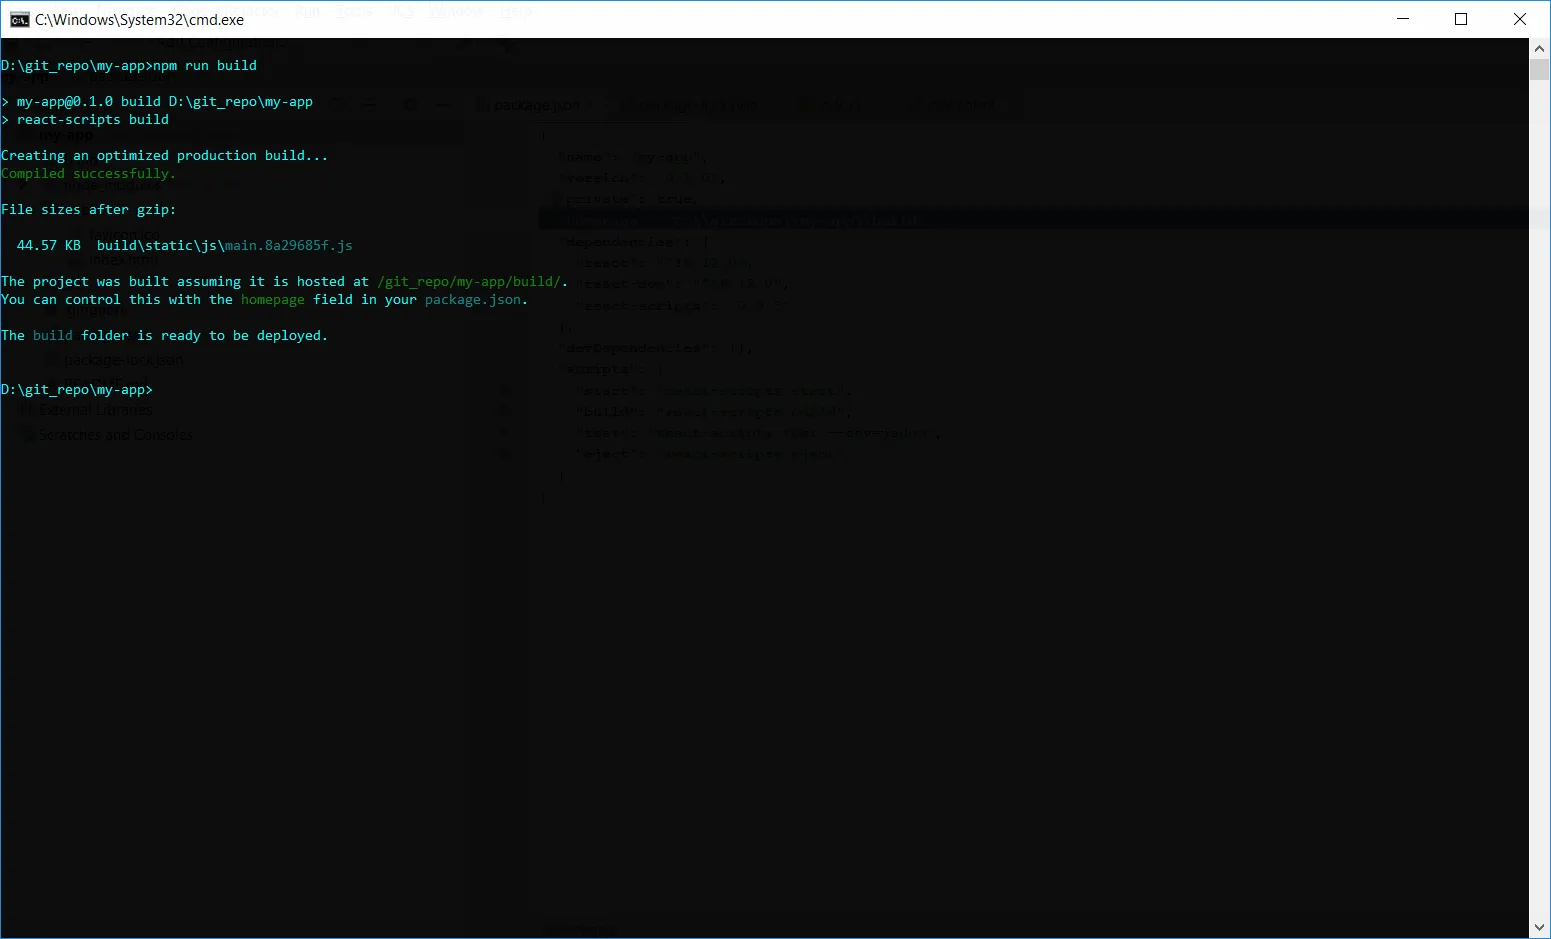Click the scrollbar up arrow
Image resolution: width=1551 pixels, height=939 pixels.
point(1540,48)
